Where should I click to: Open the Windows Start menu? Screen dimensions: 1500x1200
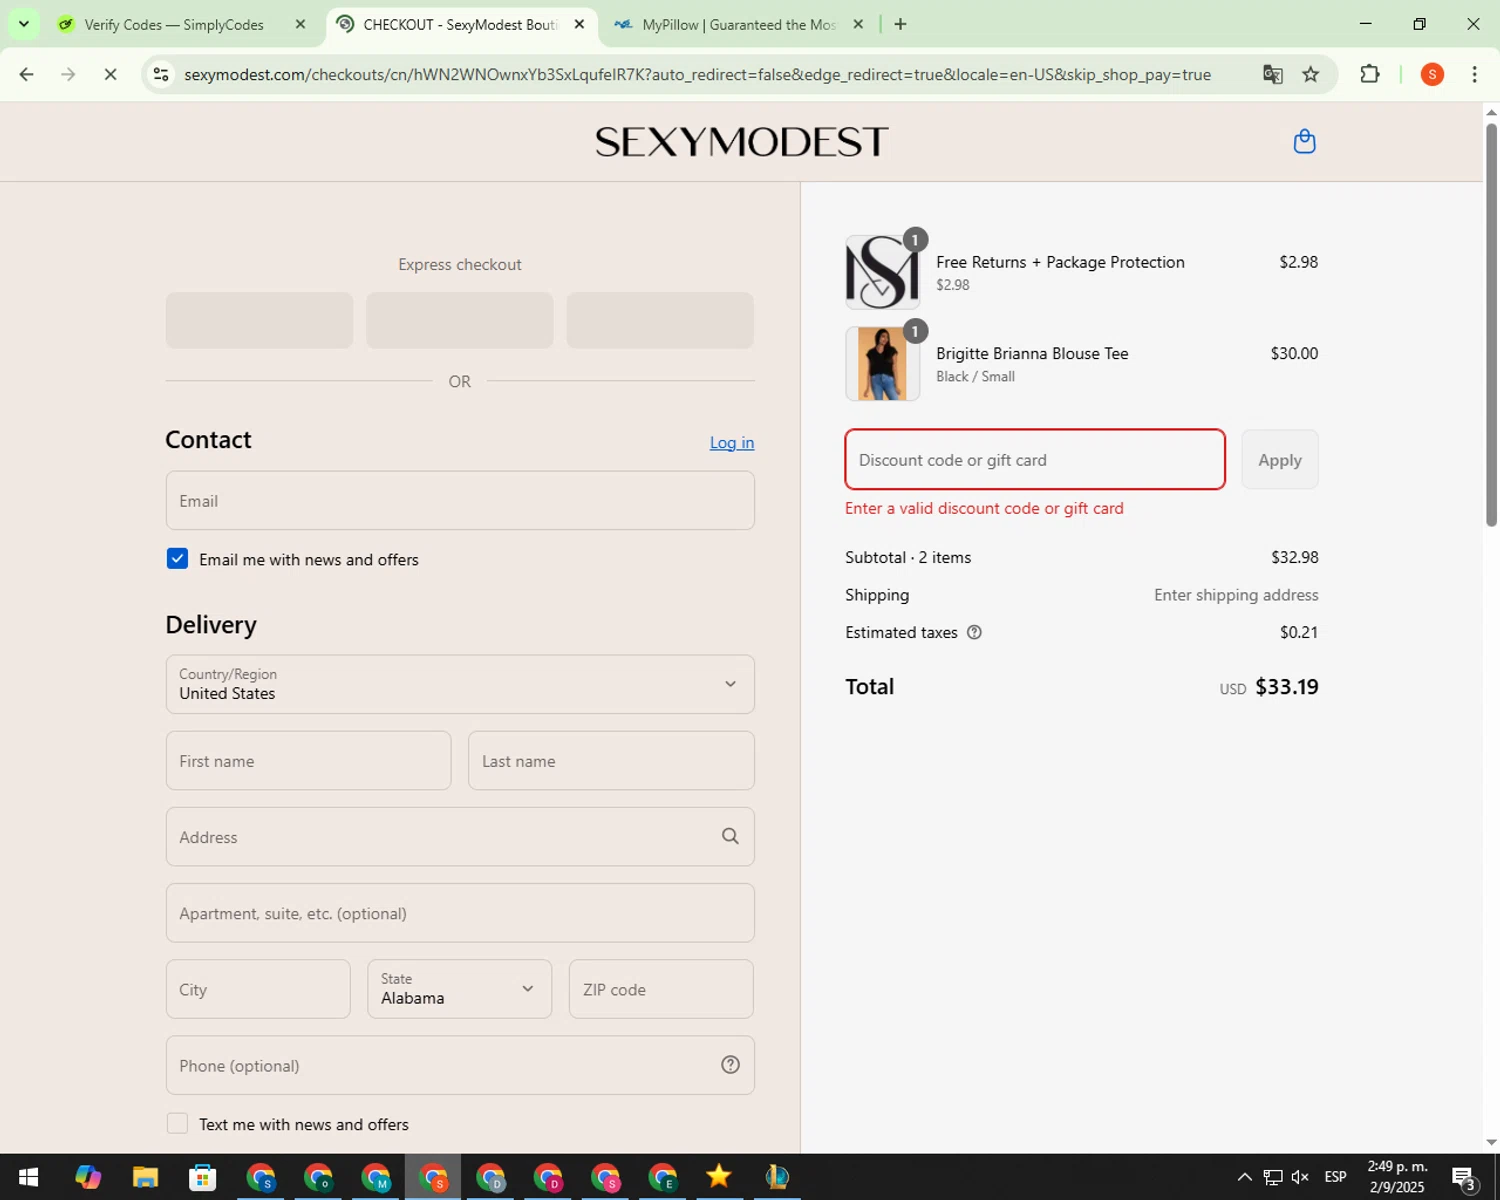(x=28, y=1177)
